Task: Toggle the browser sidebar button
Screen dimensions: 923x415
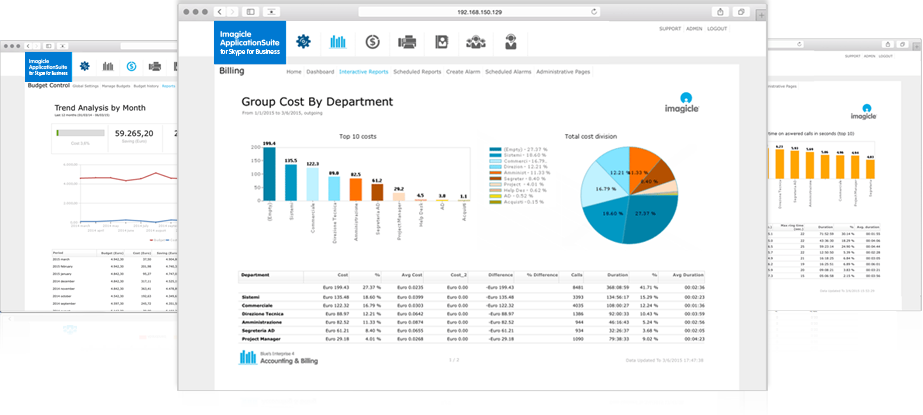Action: (250, 11)
